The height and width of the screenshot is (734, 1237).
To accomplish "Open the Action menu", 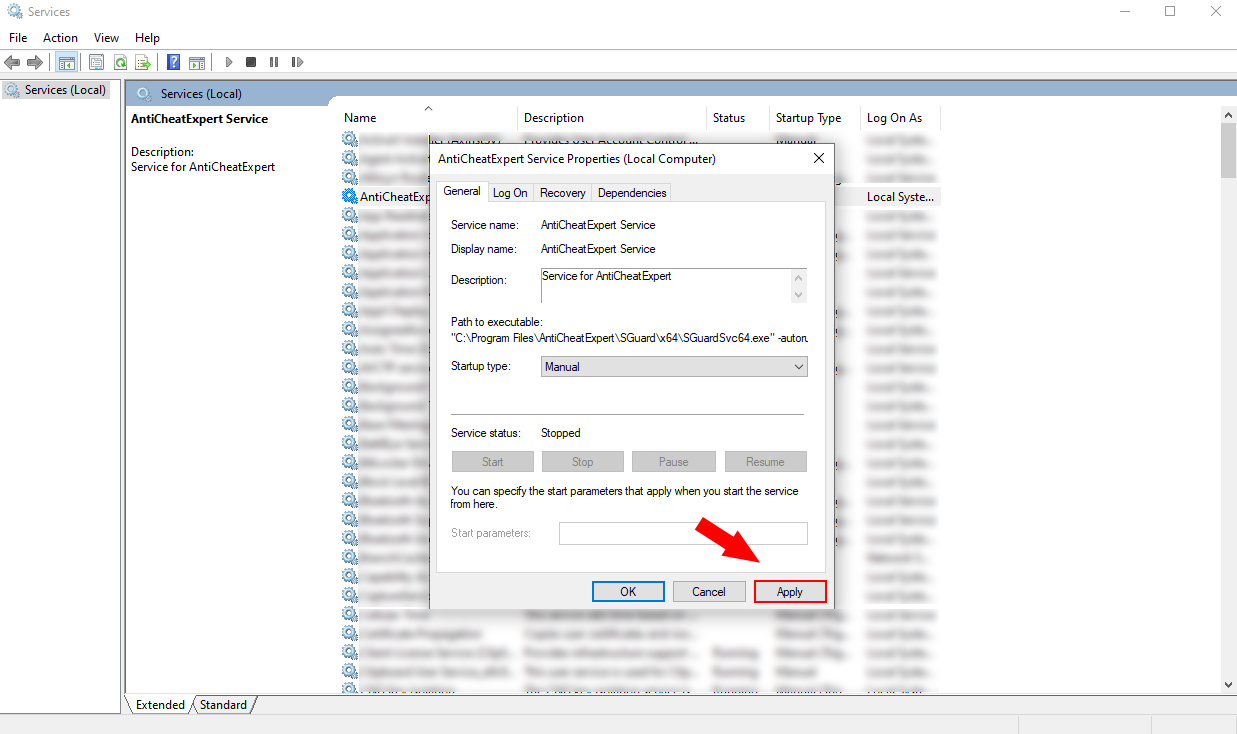I will (x=60, y=38).
